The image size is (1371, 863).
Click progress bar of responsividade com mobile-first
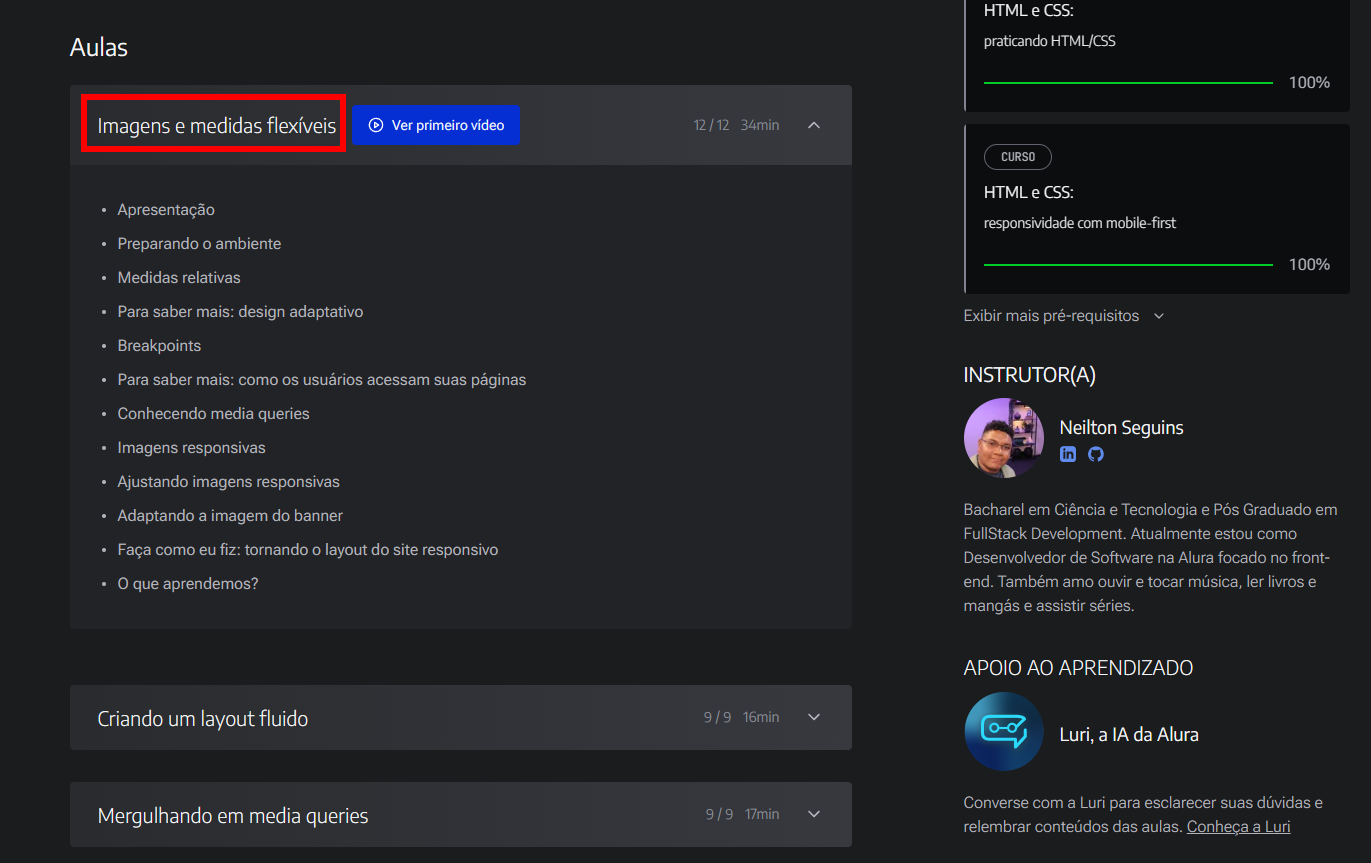click(x=1128, y=265)
